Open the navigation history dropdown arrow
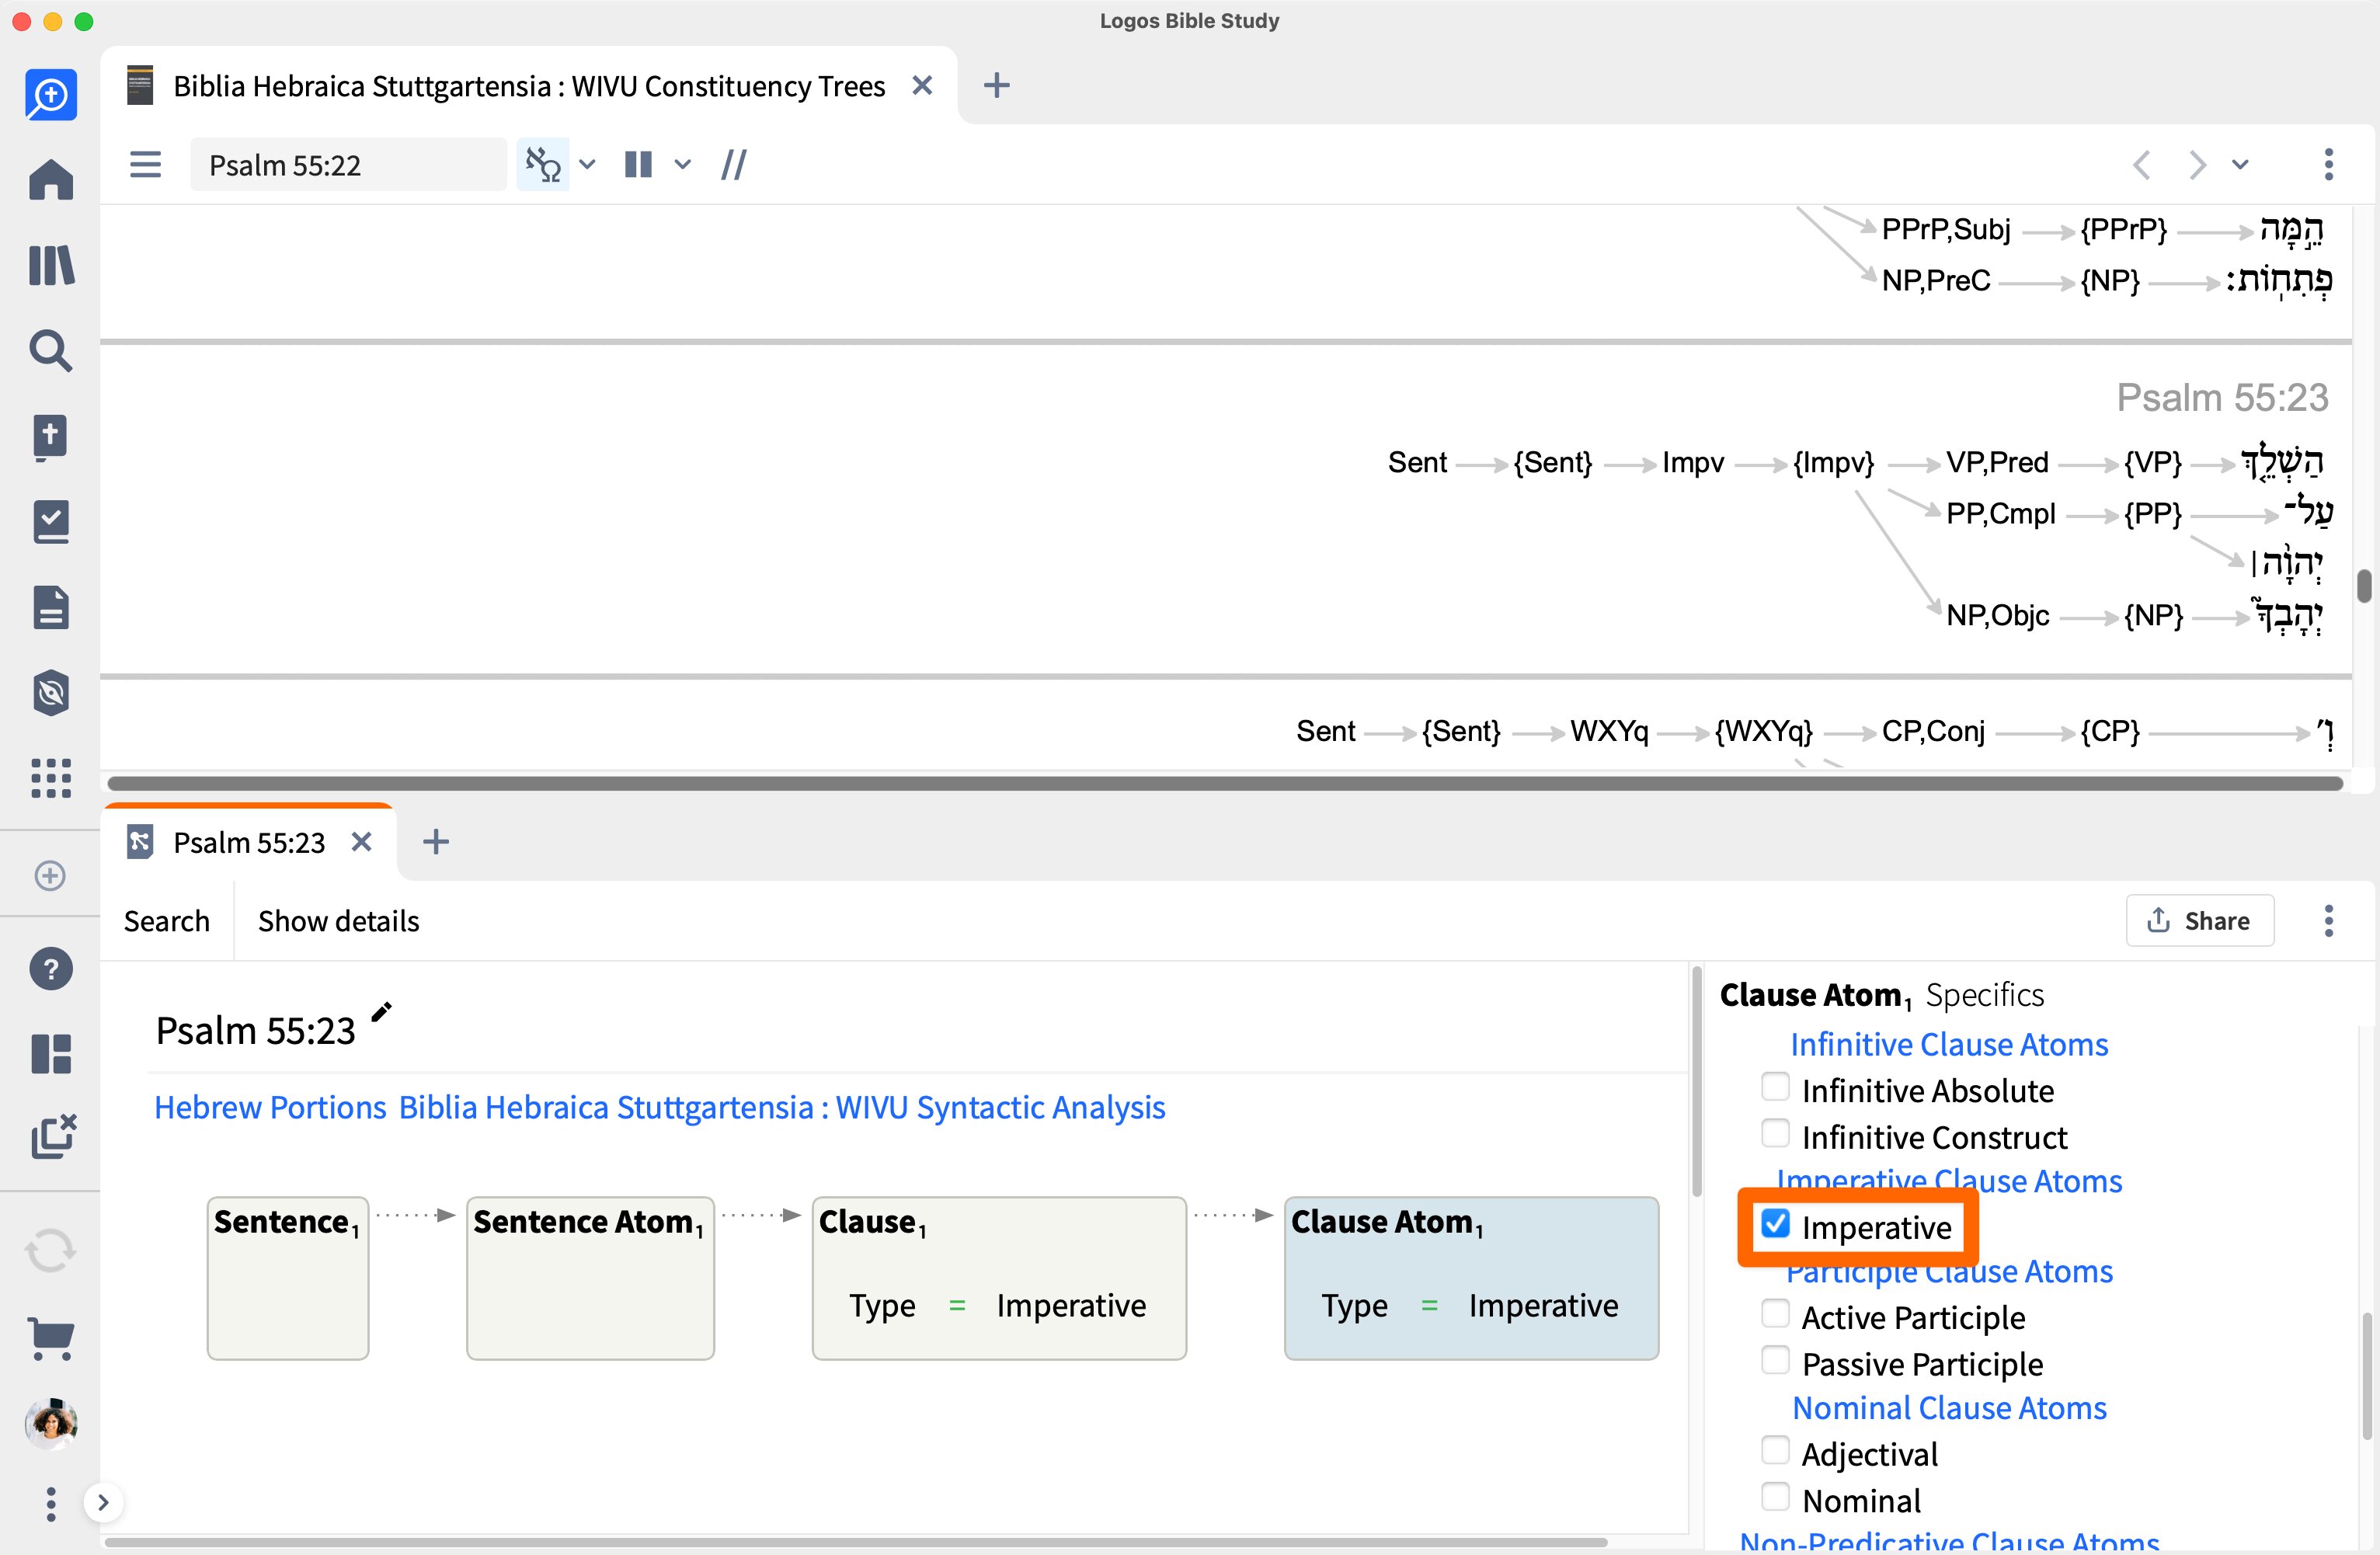This screenshot has height=1555, width=2380. [x=2241, y=164]
